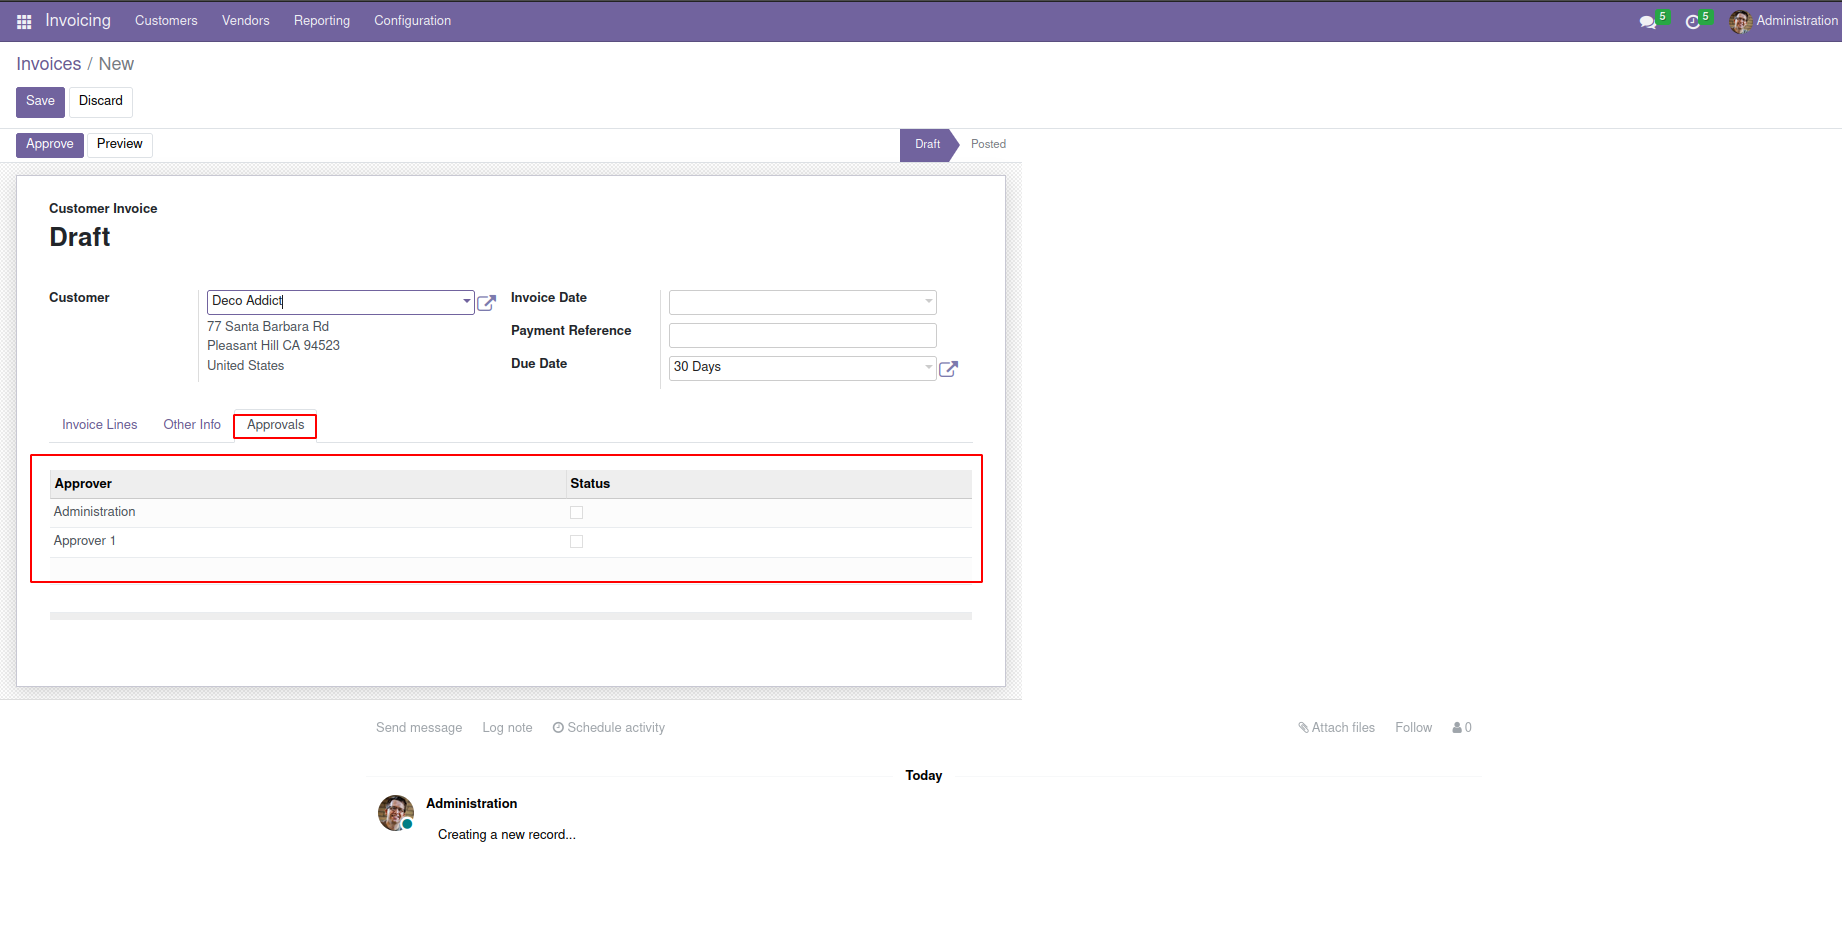Click the Posted status stage
This screenshot has height=942, width=1842.
[988, 145]
